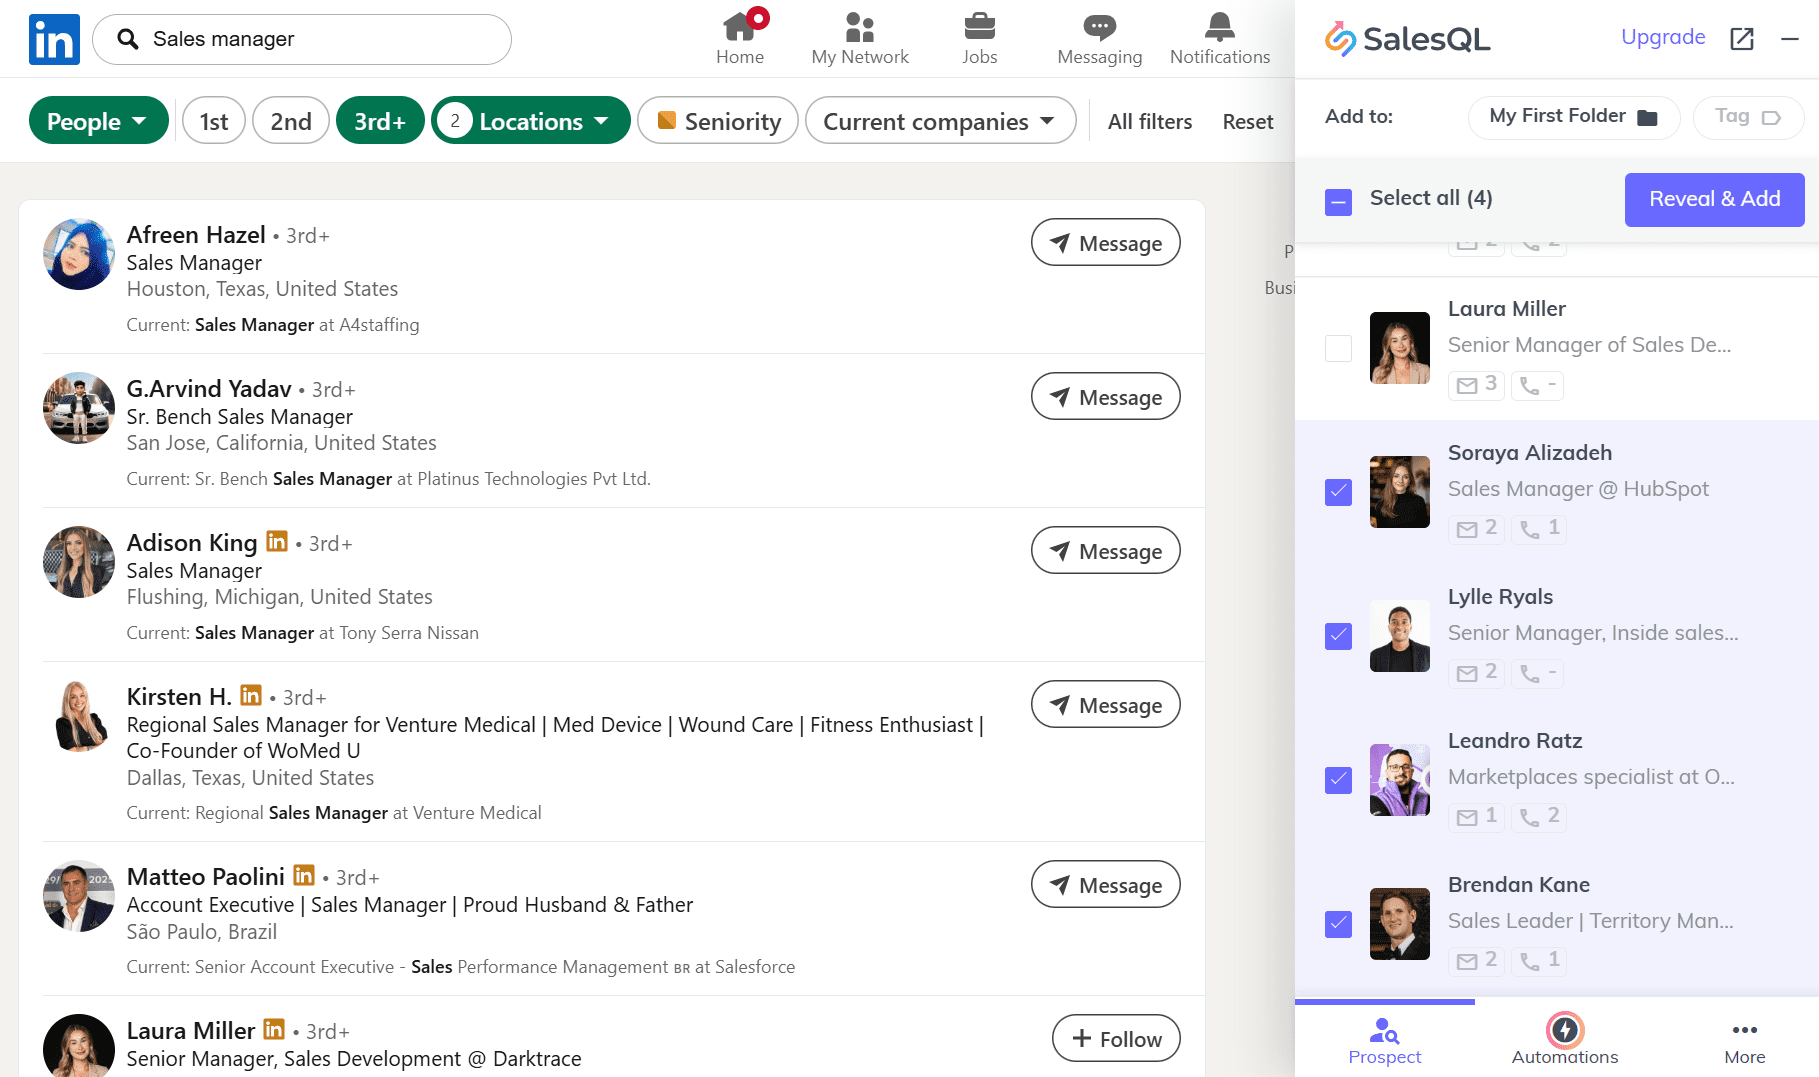Switch to the Prospect tab
Image resolution: width=1819 pixels, height=1077 pixels.
point(1384,1040)
